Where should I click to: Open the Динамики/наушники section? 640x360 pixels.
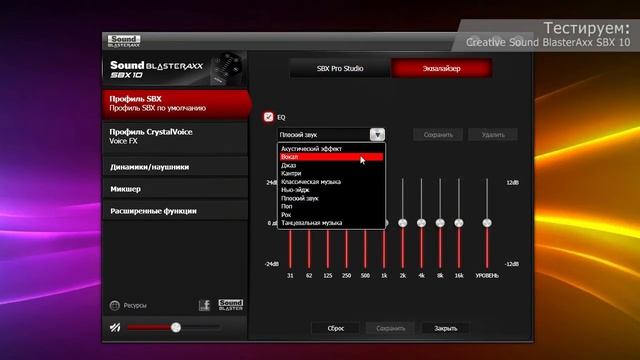(x=175, y=167)
